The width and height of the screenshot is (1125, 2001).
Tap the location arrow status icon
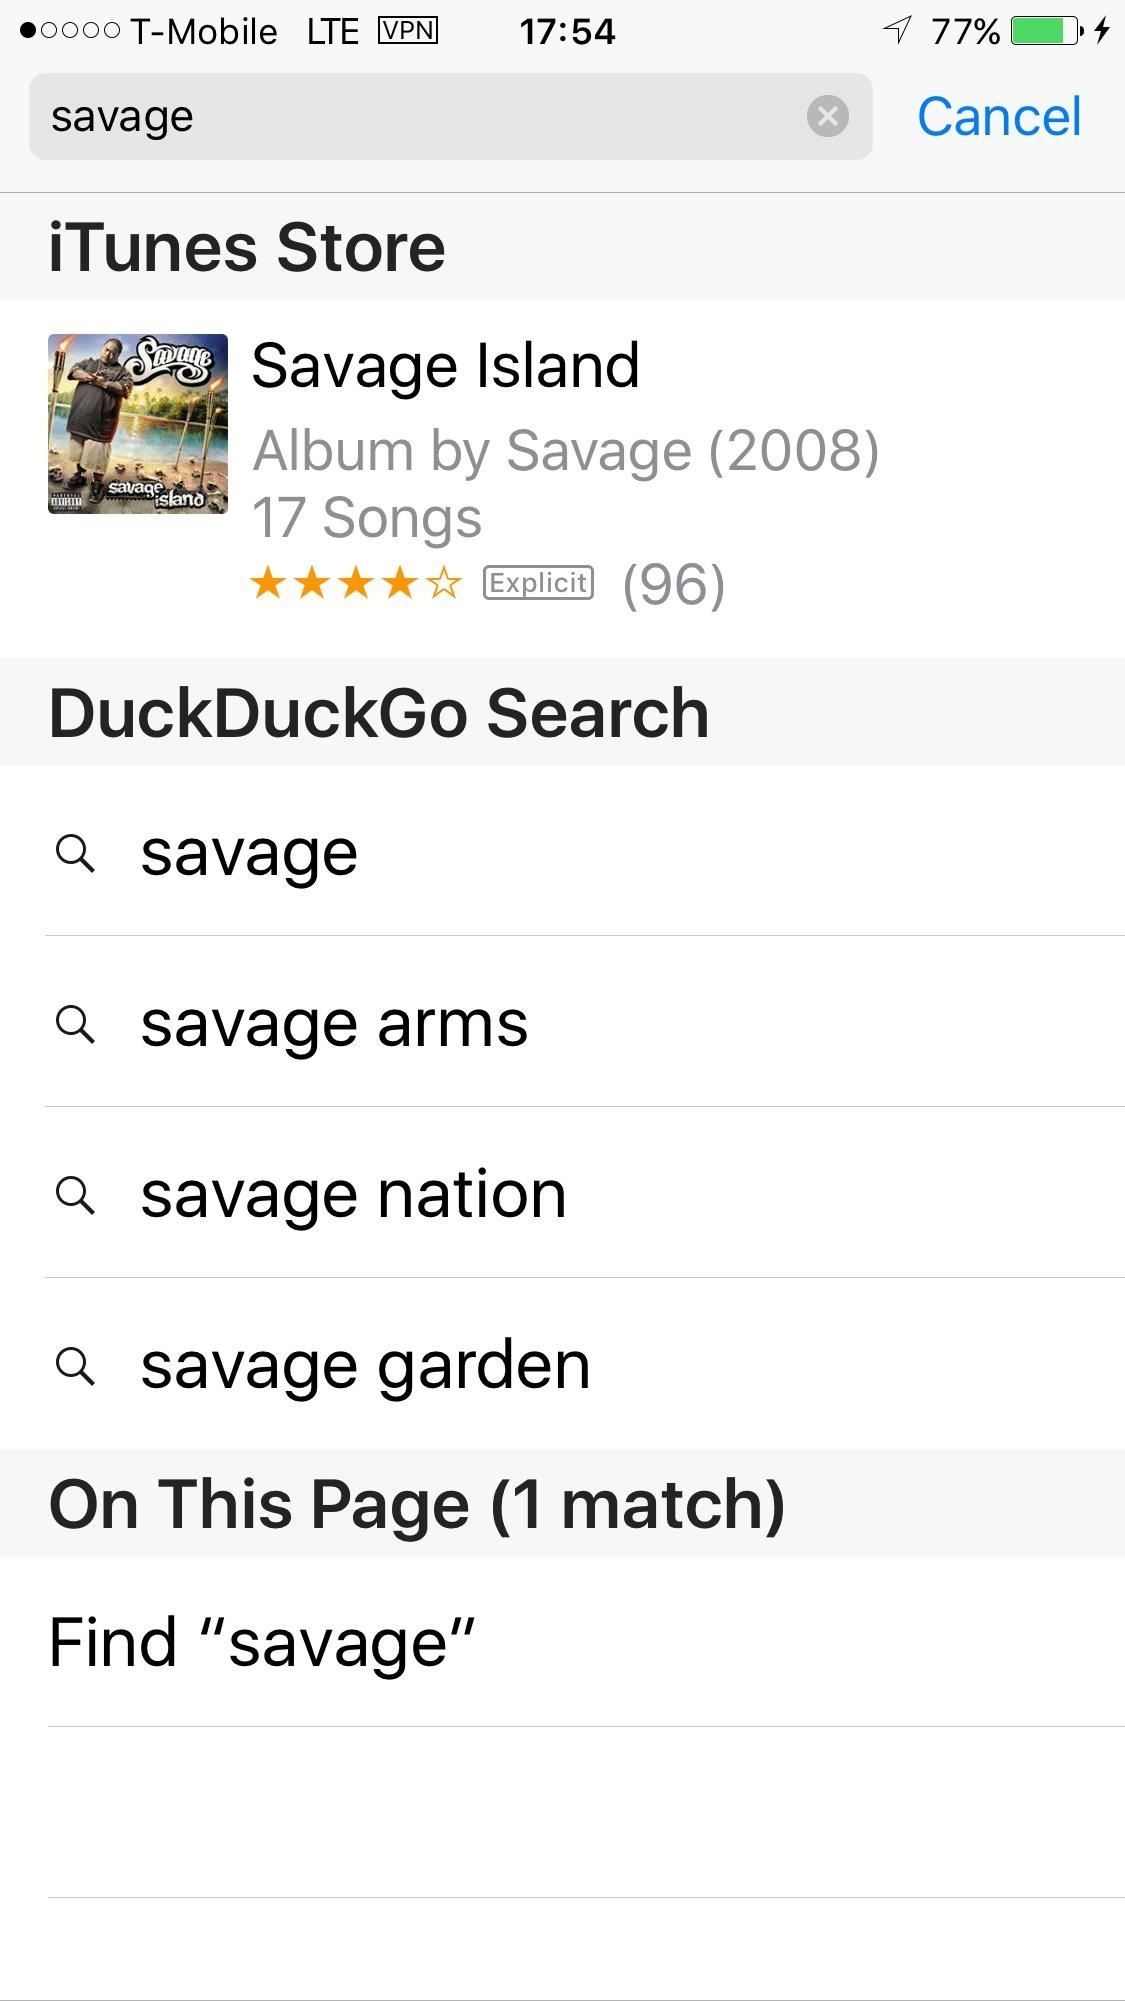tap(897, 31)
